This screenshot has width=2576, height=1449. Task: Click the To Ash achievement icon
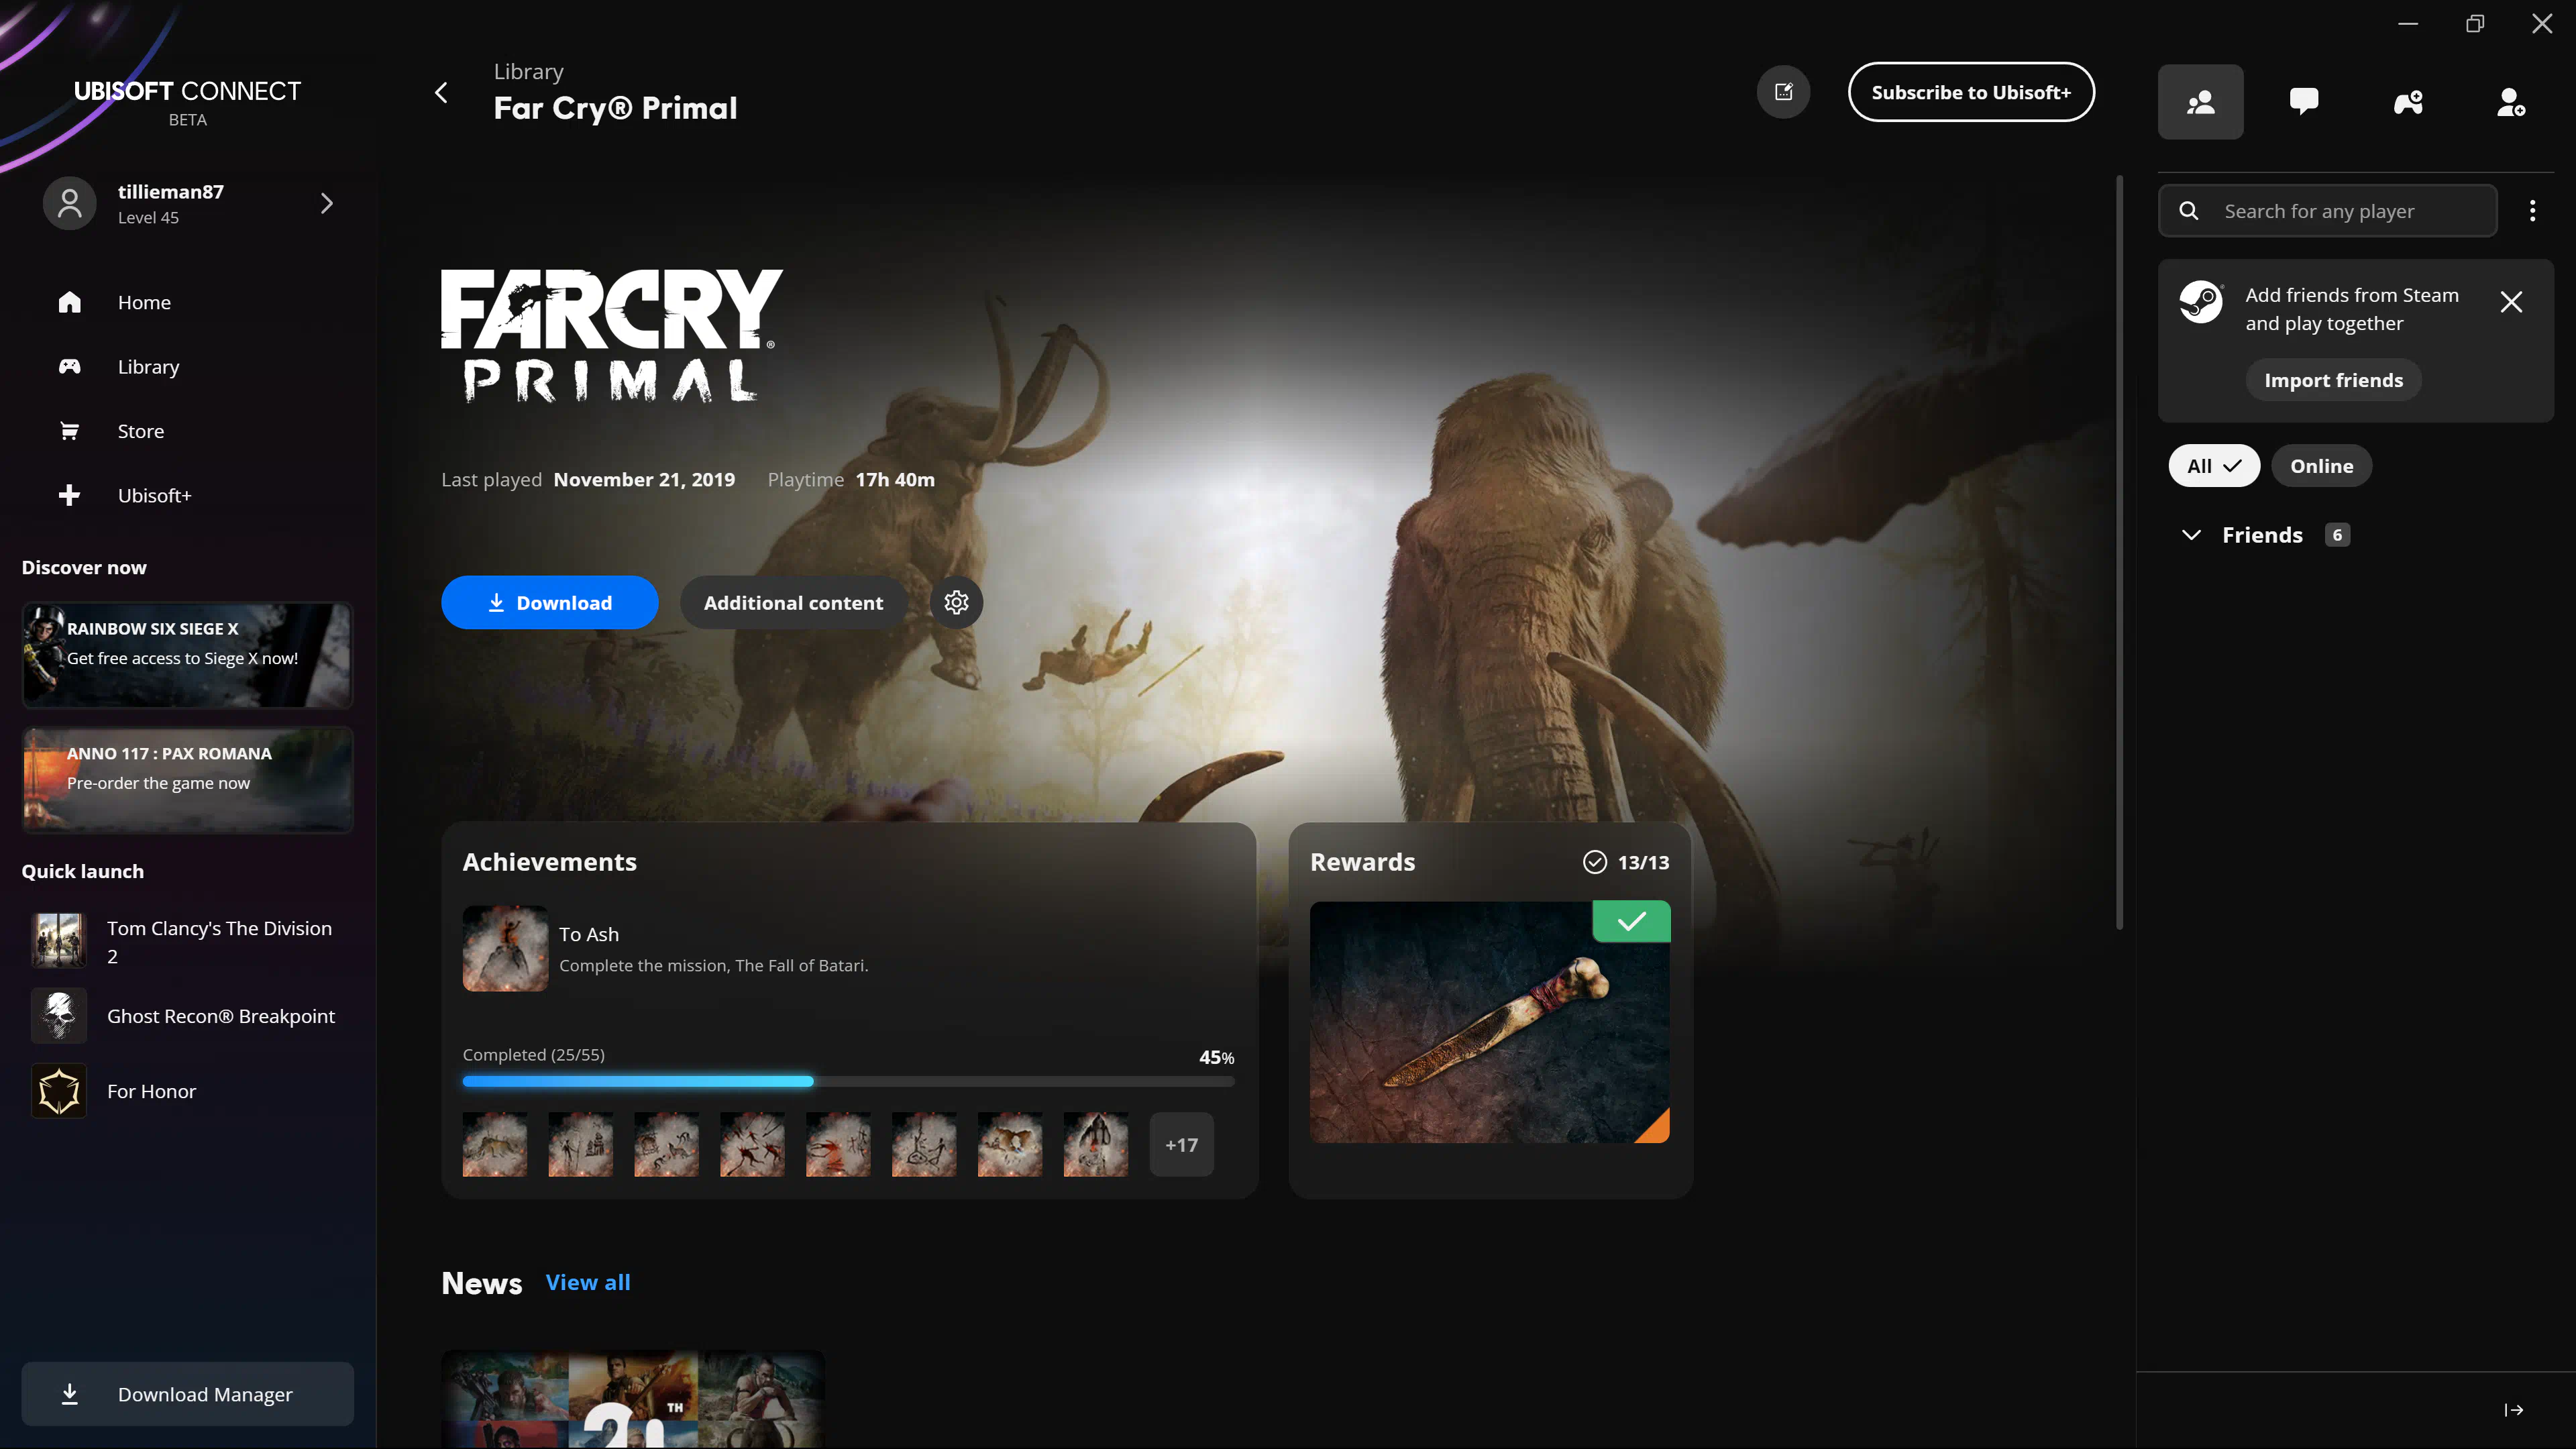(505, 948)
